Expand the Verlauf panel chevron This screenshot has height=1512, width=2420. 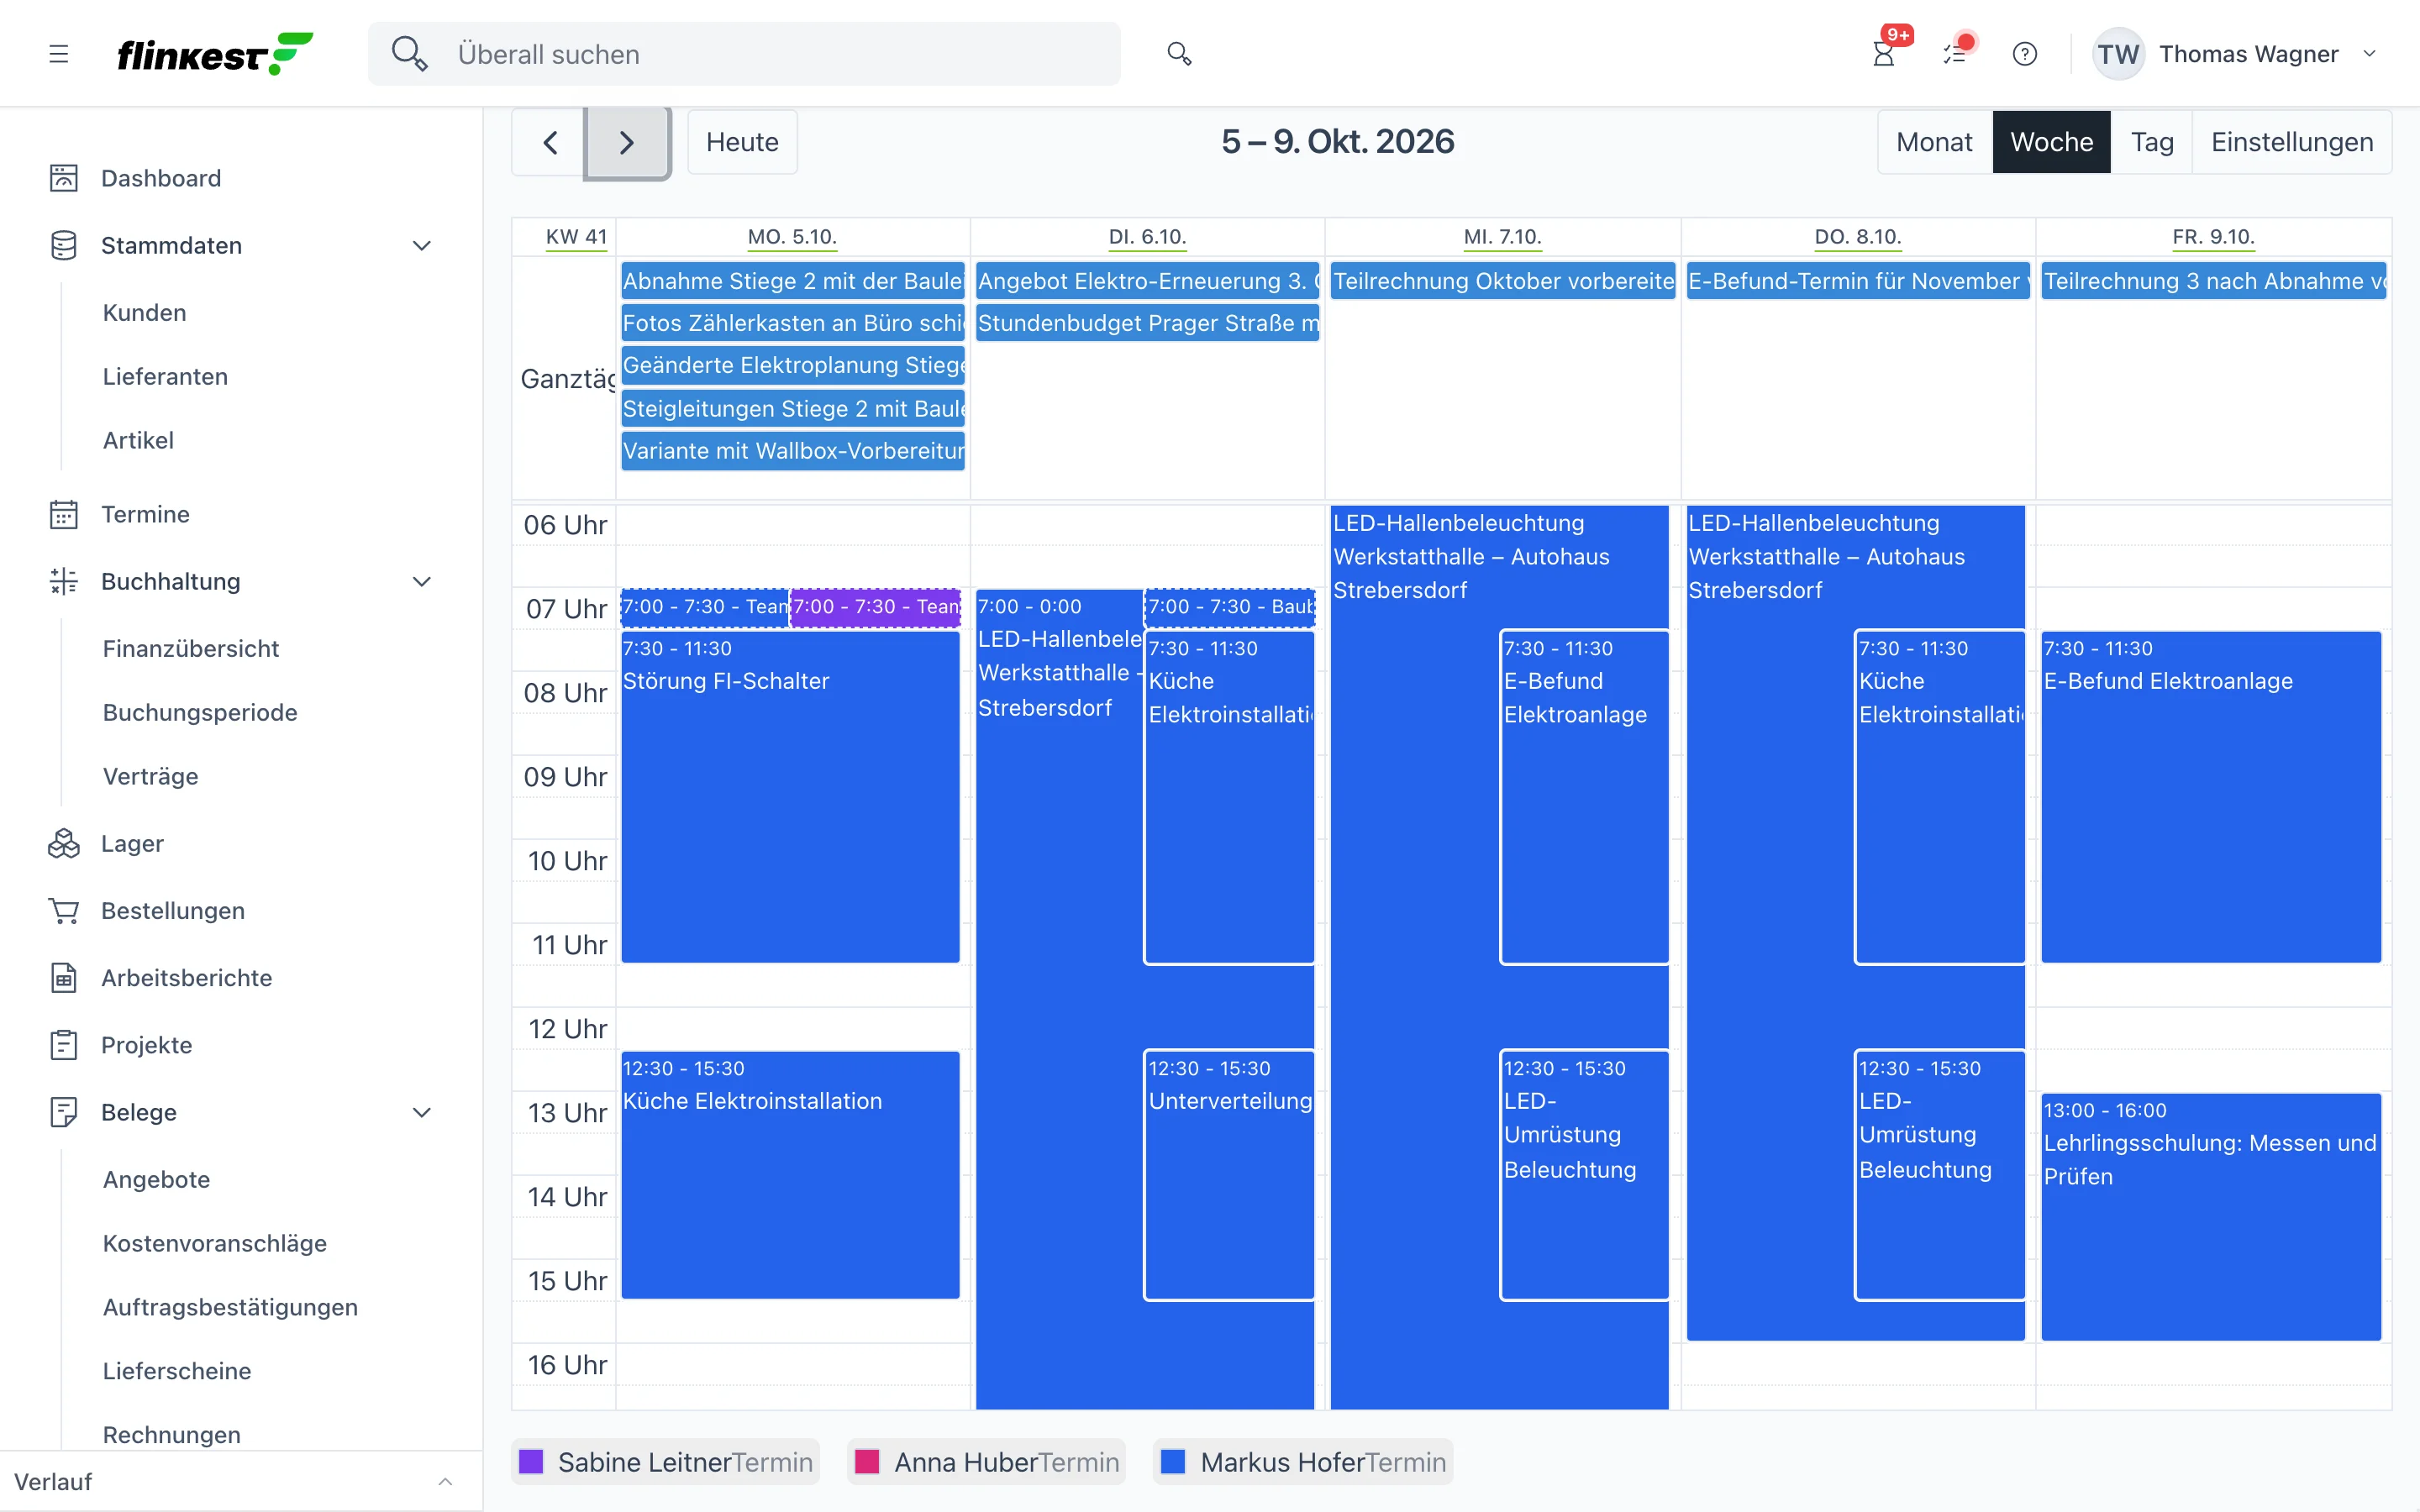coord(445,1482)
